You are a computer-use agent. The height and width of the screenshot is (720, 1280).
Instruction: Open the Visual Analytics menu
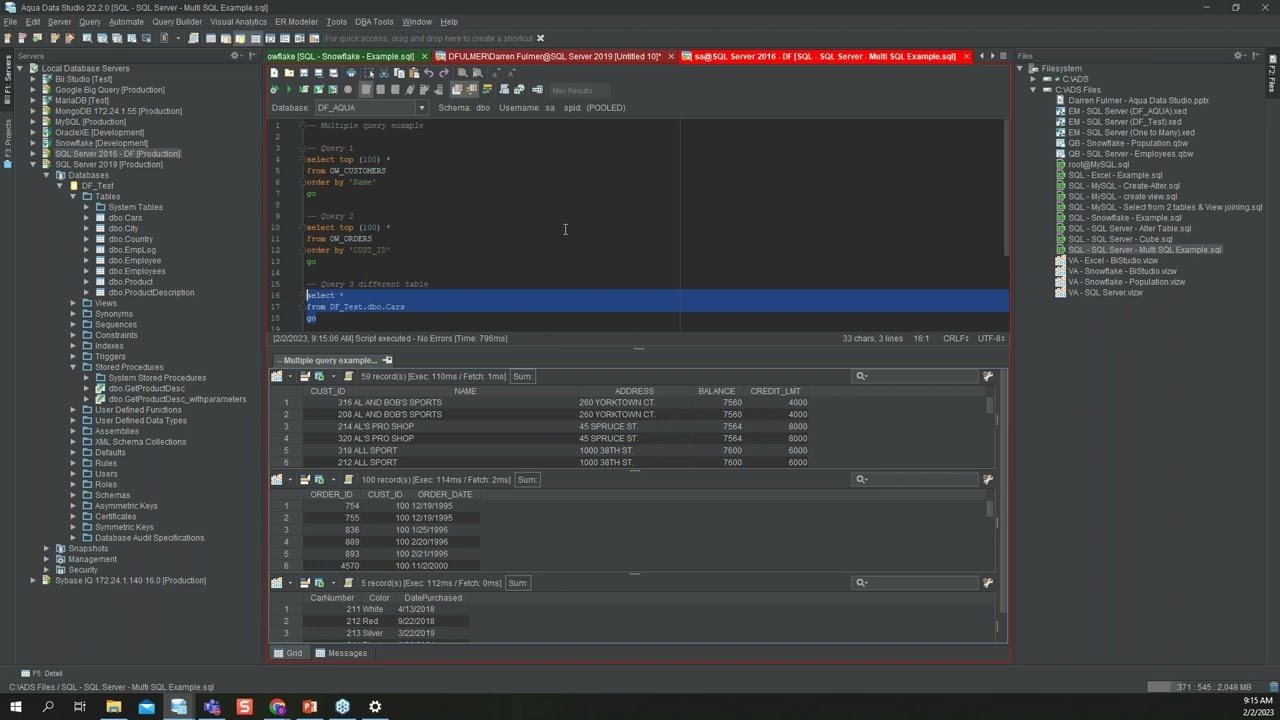238,21
